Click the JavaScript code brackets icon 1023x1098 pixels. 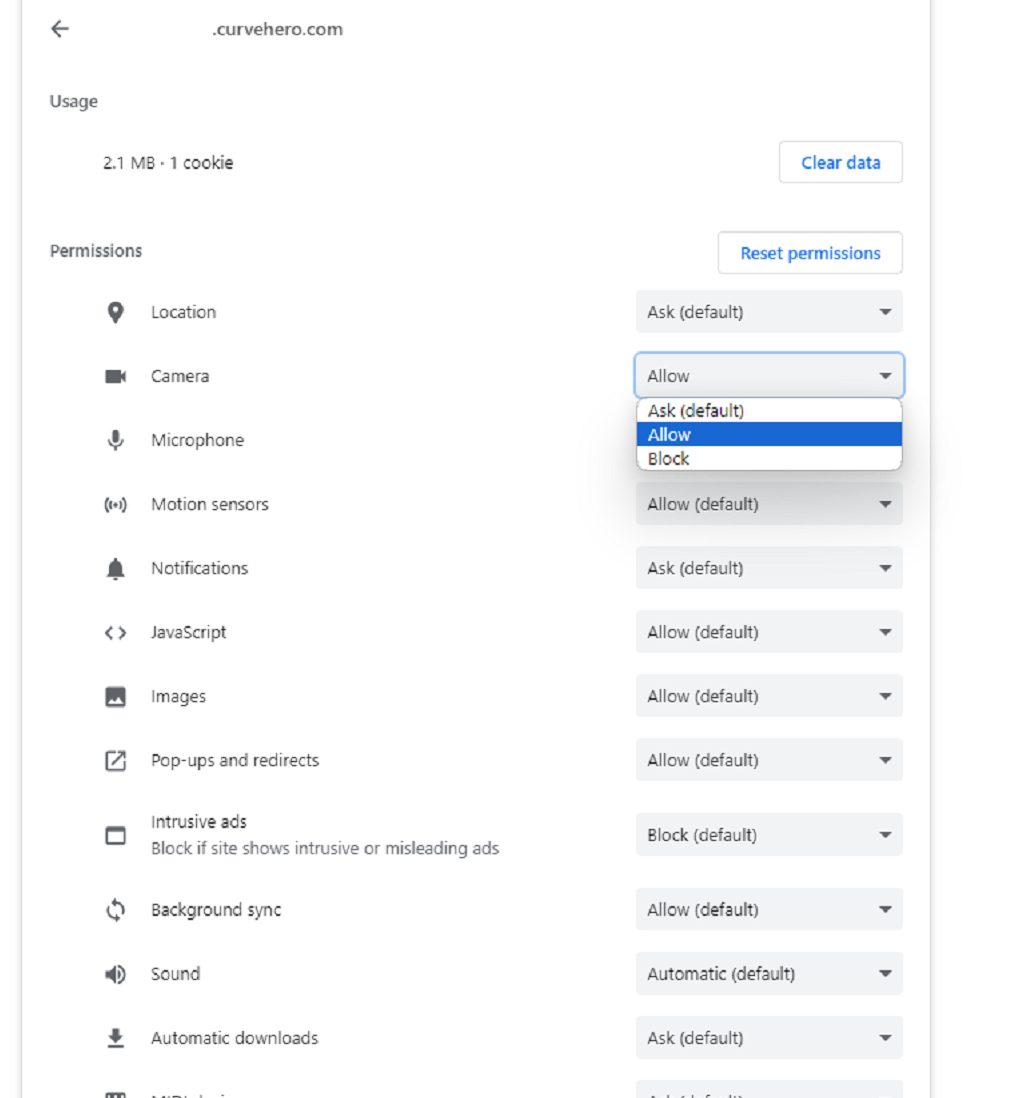[116, 633]
